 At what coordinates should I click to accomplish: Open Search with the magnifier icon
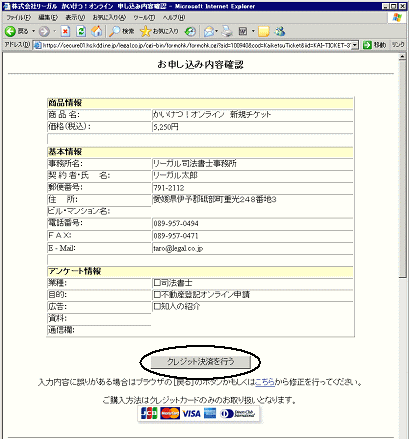click(115, 31)
